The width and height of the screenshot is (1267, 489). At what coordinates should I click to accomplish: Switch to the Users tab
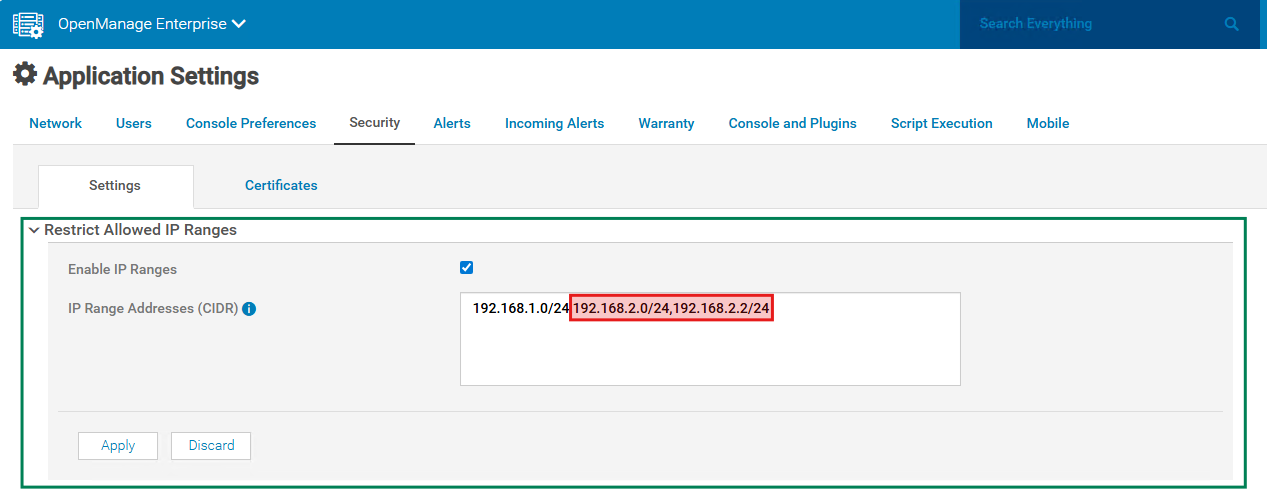134,123
